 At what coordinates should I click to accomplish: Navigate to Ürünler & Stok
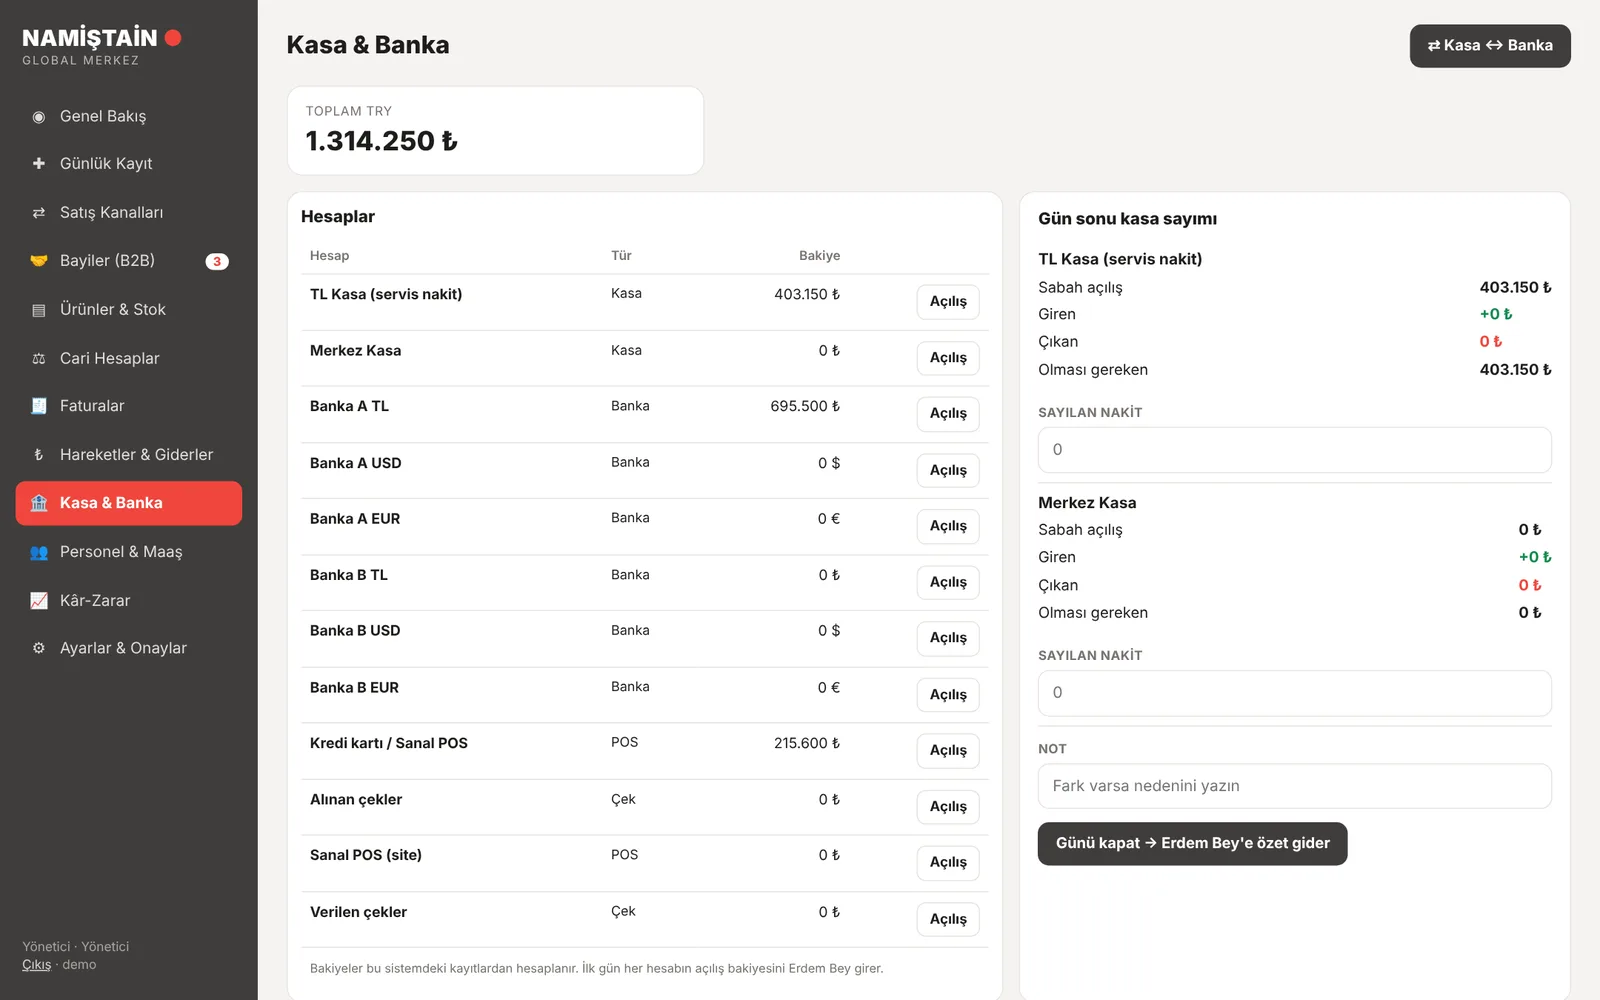click(129, 310)
